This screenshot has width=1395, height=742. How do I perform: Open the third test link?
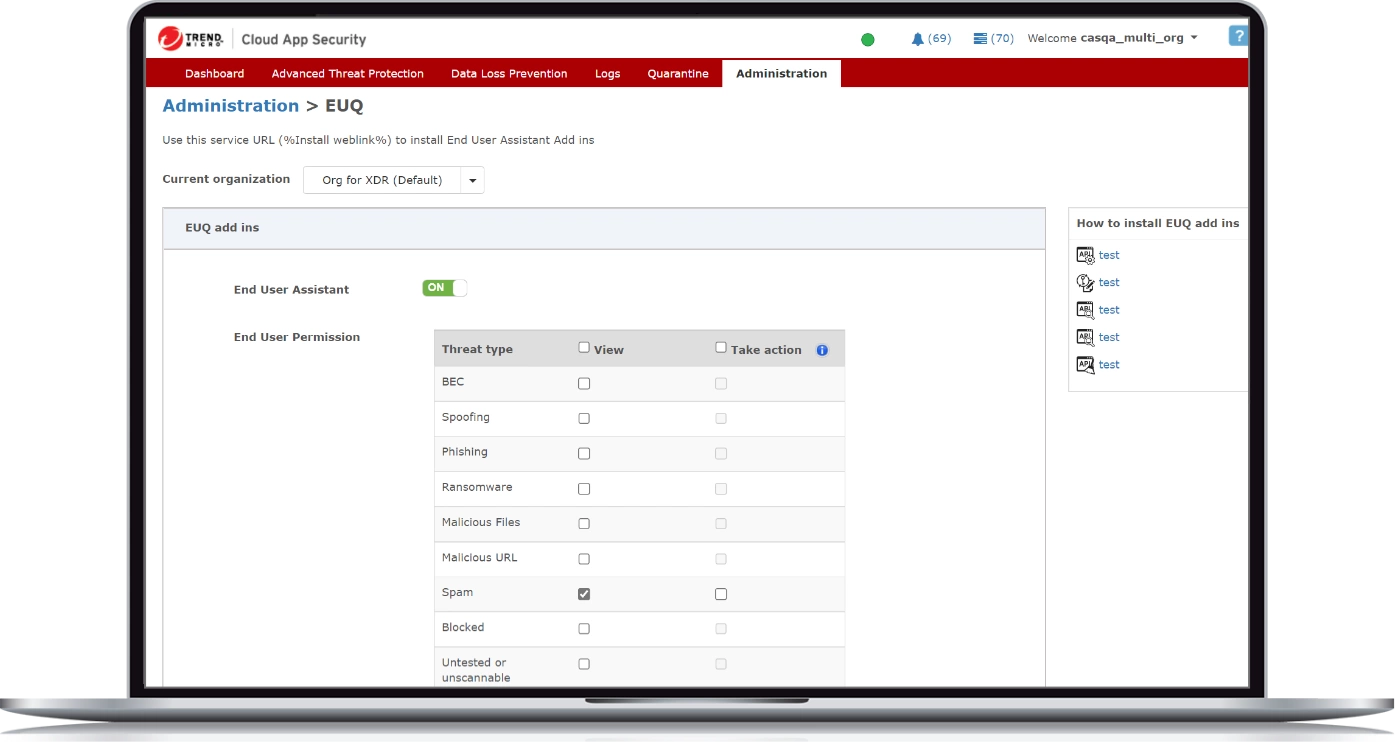(x=1109, y=310)
